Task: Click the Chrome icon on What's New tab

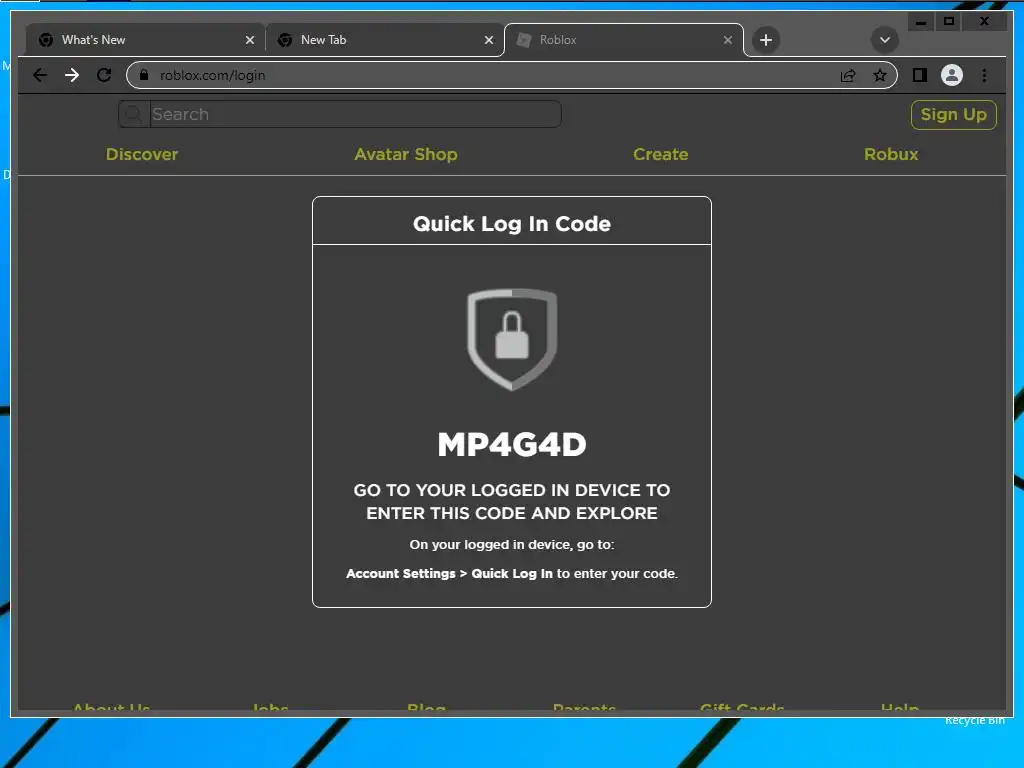Action: [x=46, y=40]
